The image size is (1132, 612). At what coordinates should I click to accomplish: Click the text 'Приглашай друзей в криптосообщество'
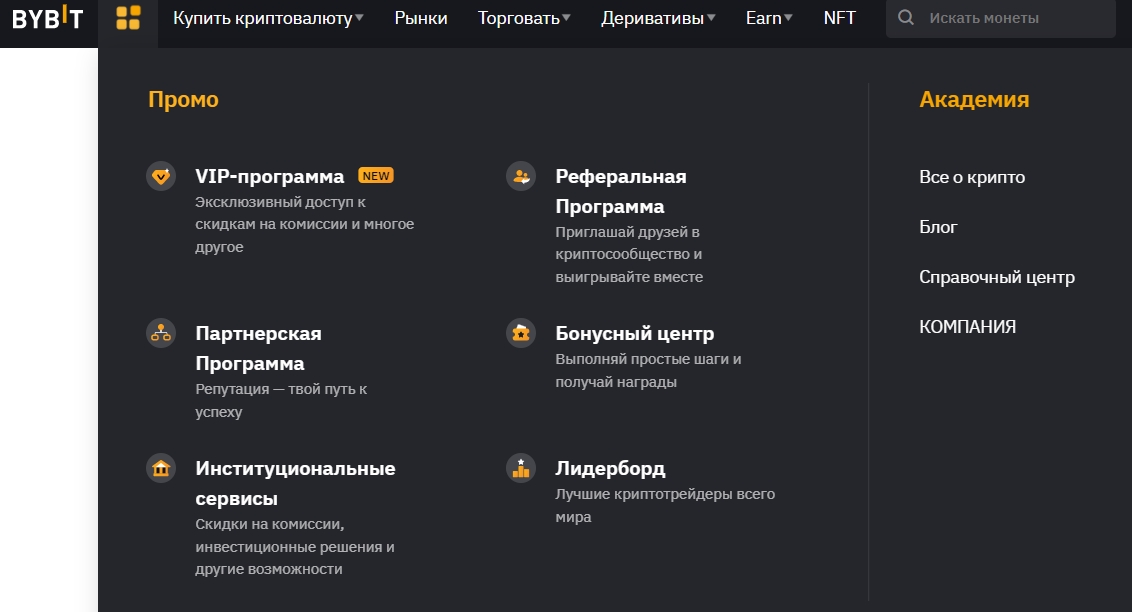[x=628, y=243]
